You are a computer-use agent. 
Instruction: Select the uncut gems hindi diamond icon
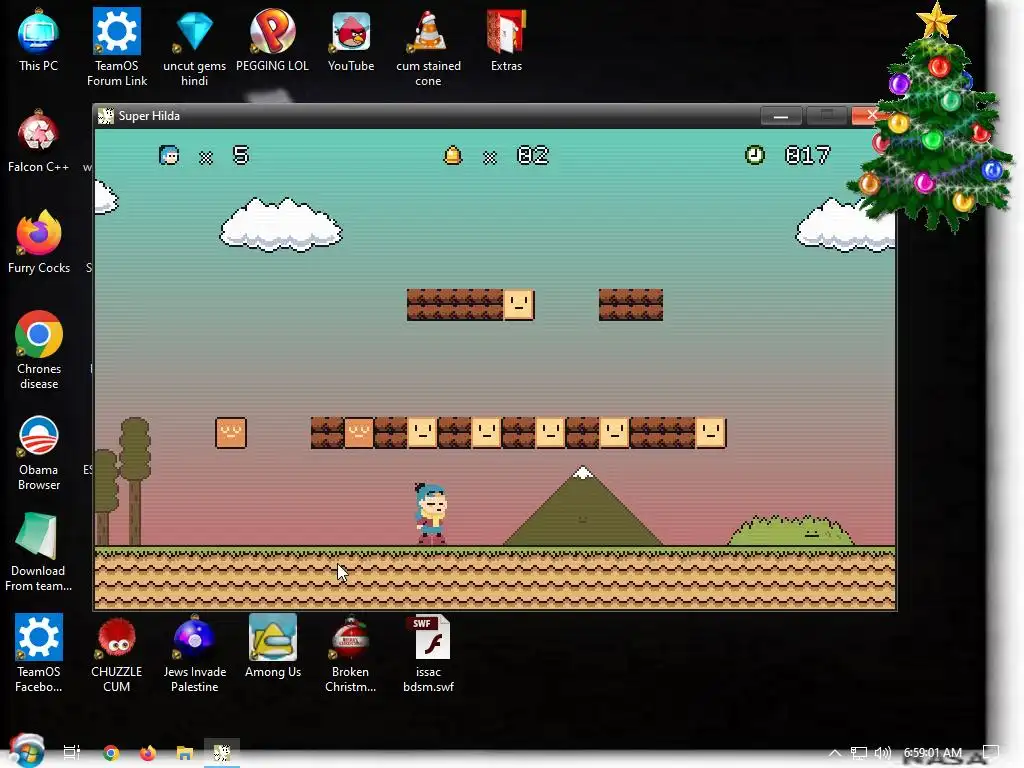click(195, 47)
